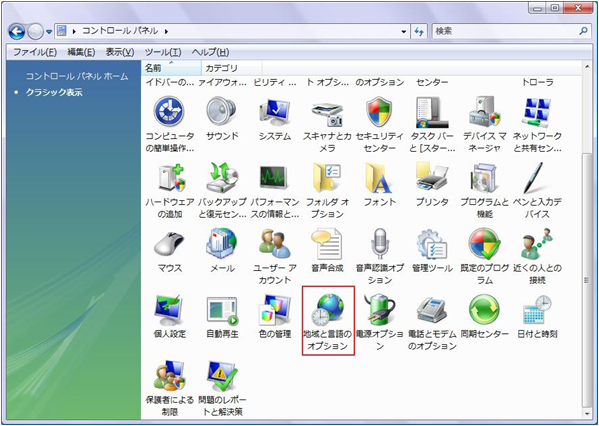Image resolution: width=599 pixels, height=426 pixels.
Task: Open the ヘルプ(H) menu
Action: click(x=210, y=52)
